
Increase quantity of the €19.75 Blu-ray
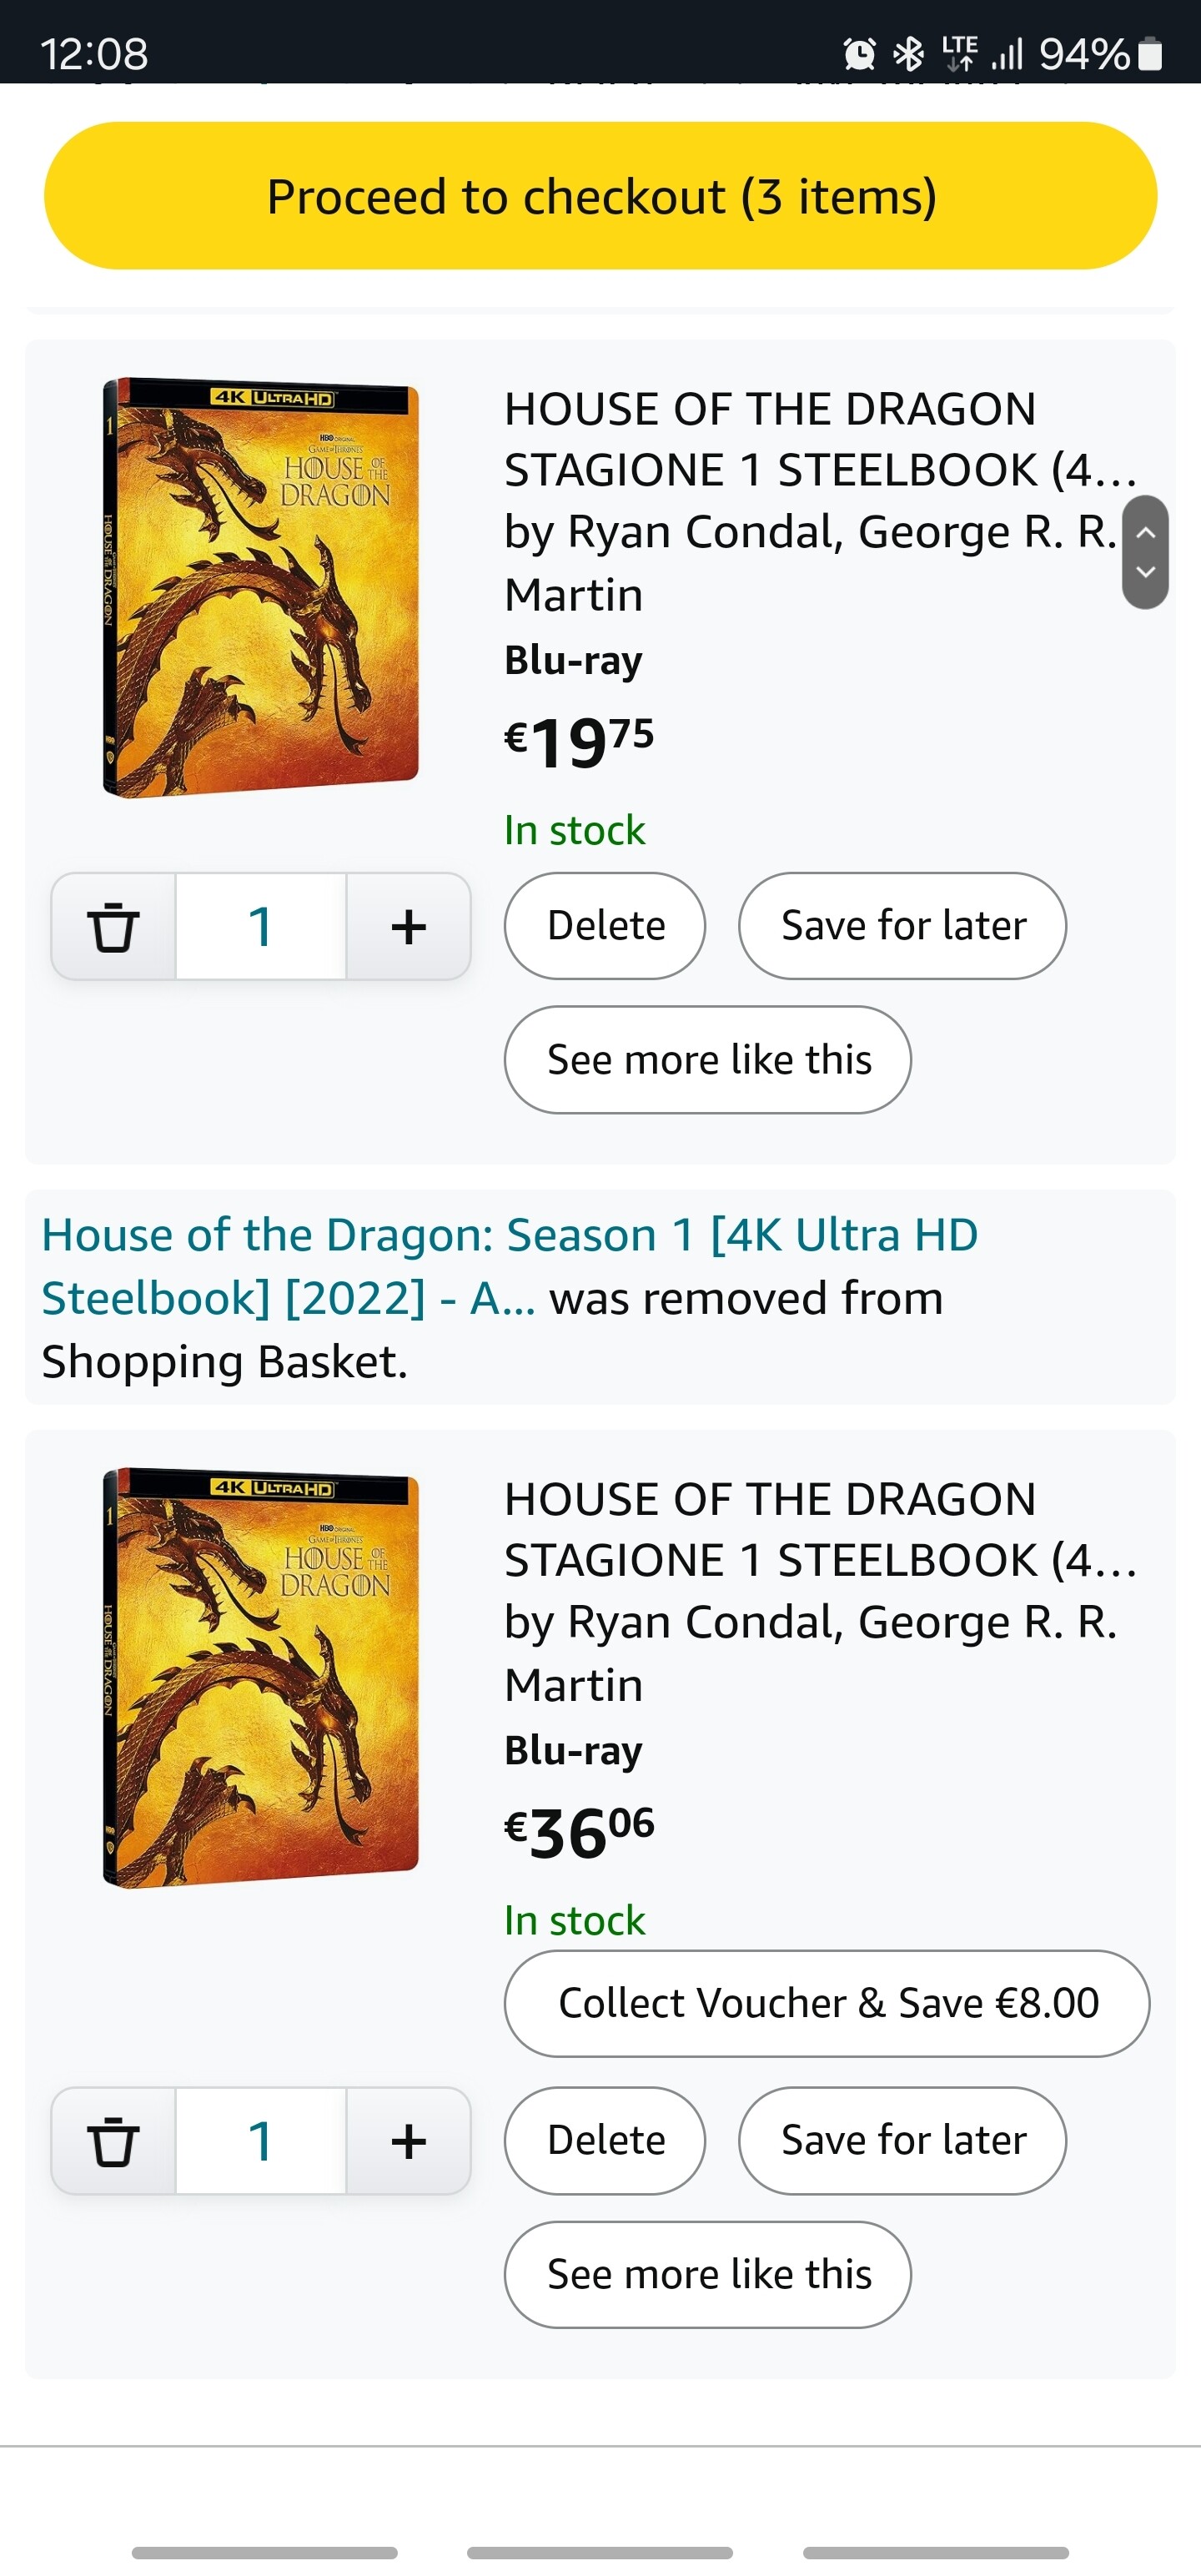pyautogui.click(x=408, y=926)
